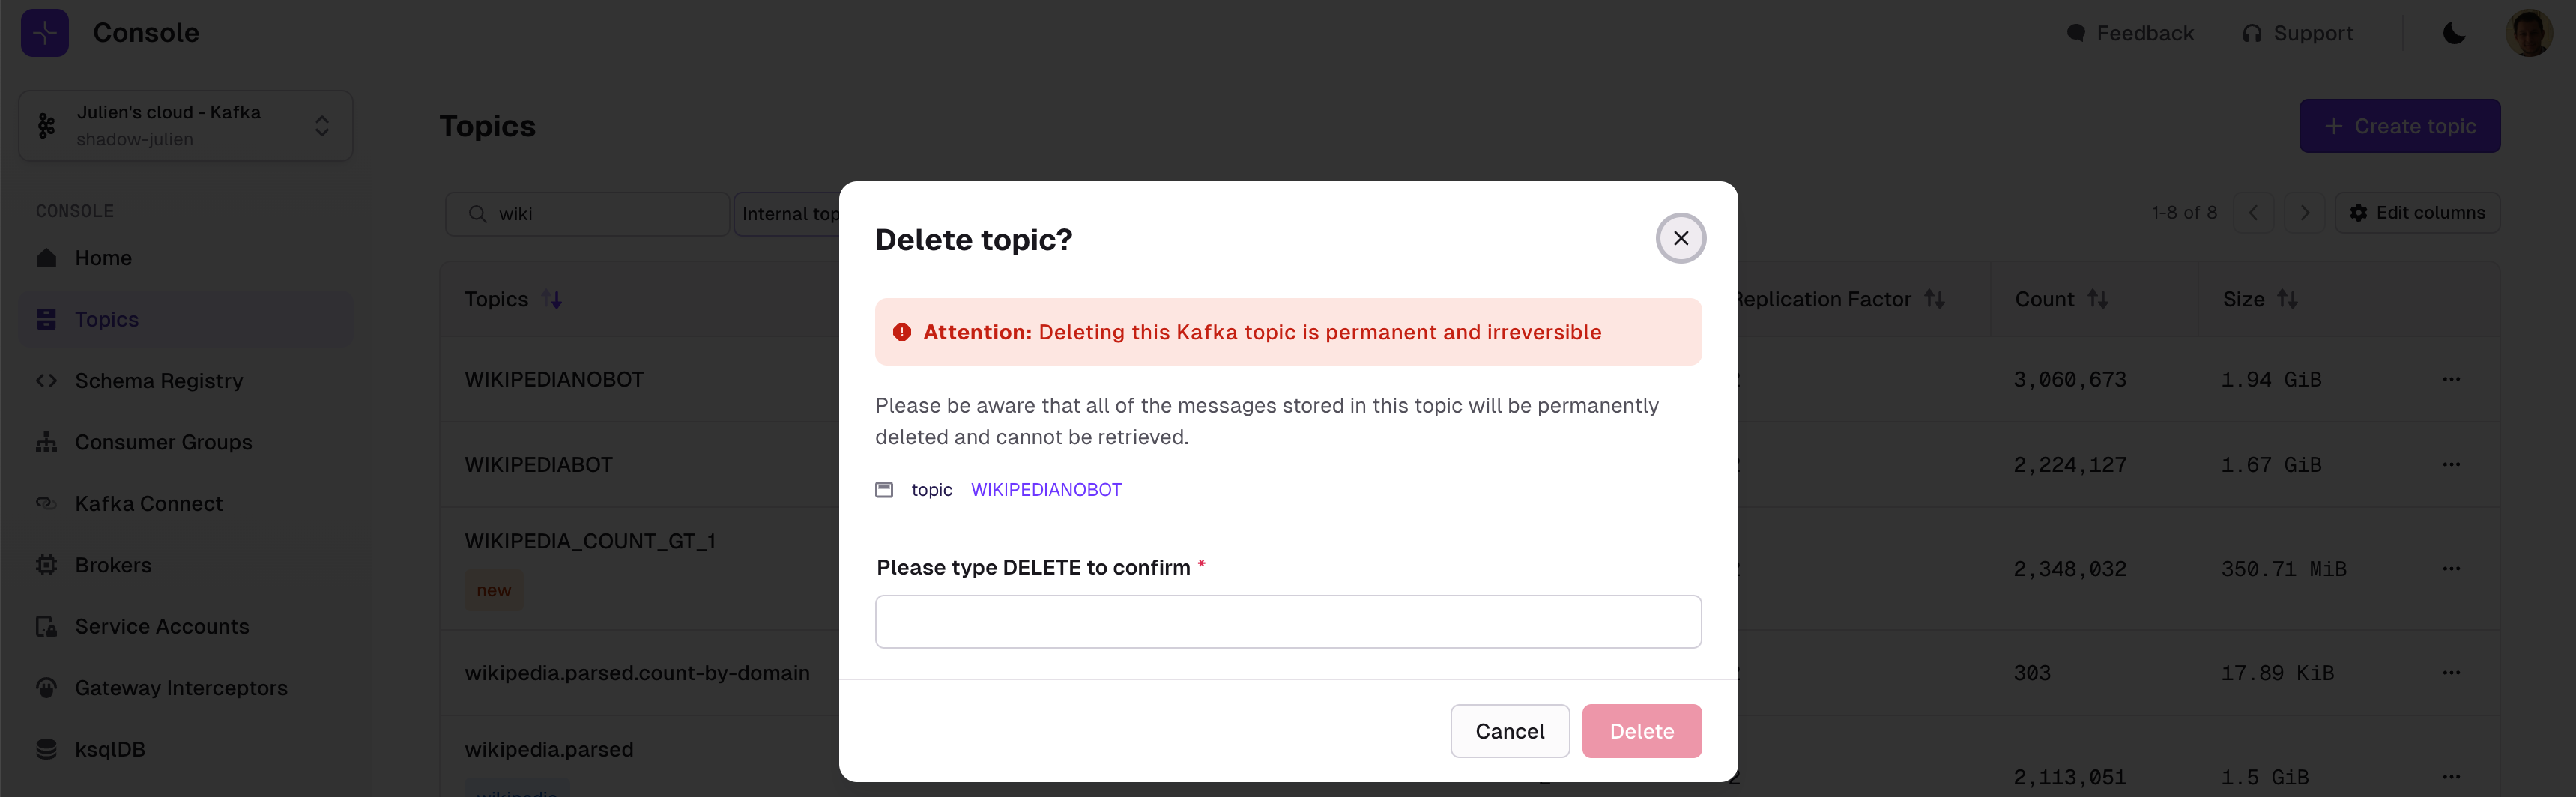Open the user avatar menu

pyautogui.click(x=2528, y=33)
